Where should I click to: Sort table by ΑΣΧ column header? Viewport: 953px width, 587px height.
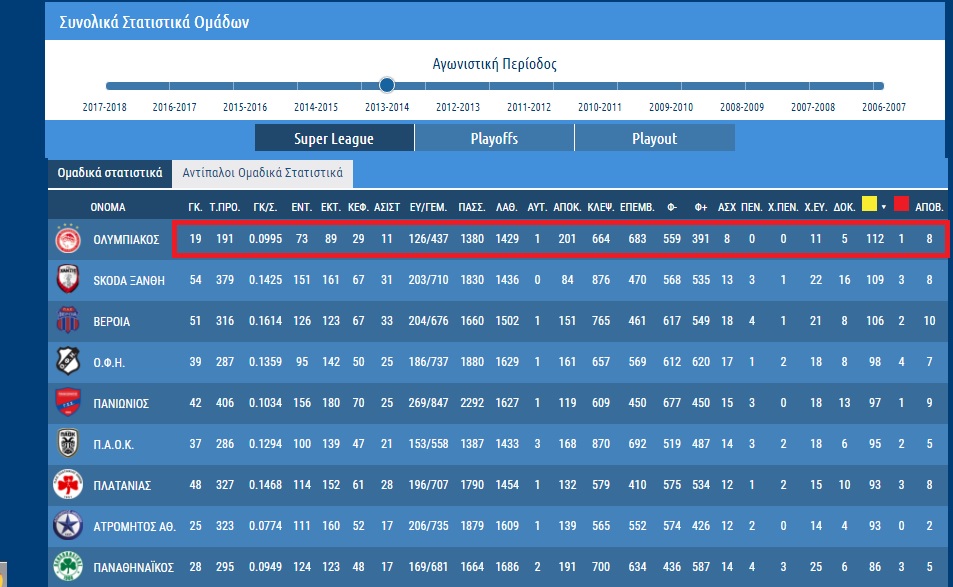click(x=727, y=207)
